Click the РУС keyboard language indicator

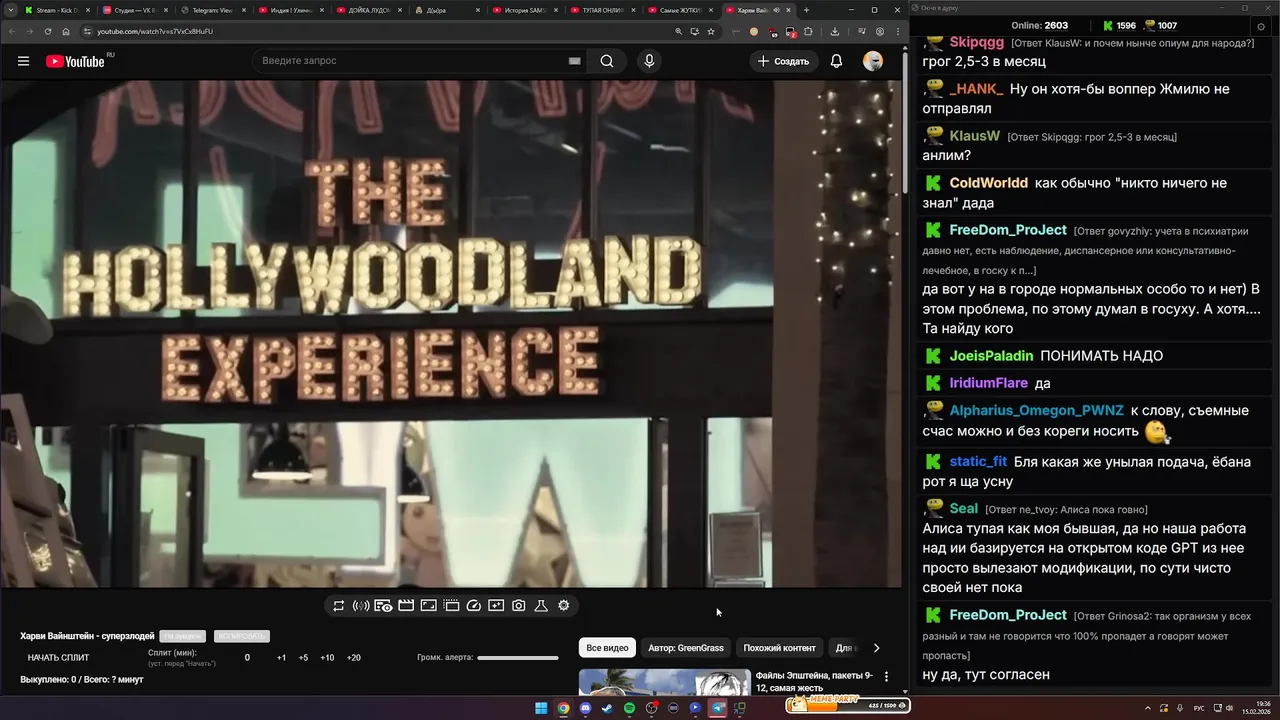point(1199,708)
